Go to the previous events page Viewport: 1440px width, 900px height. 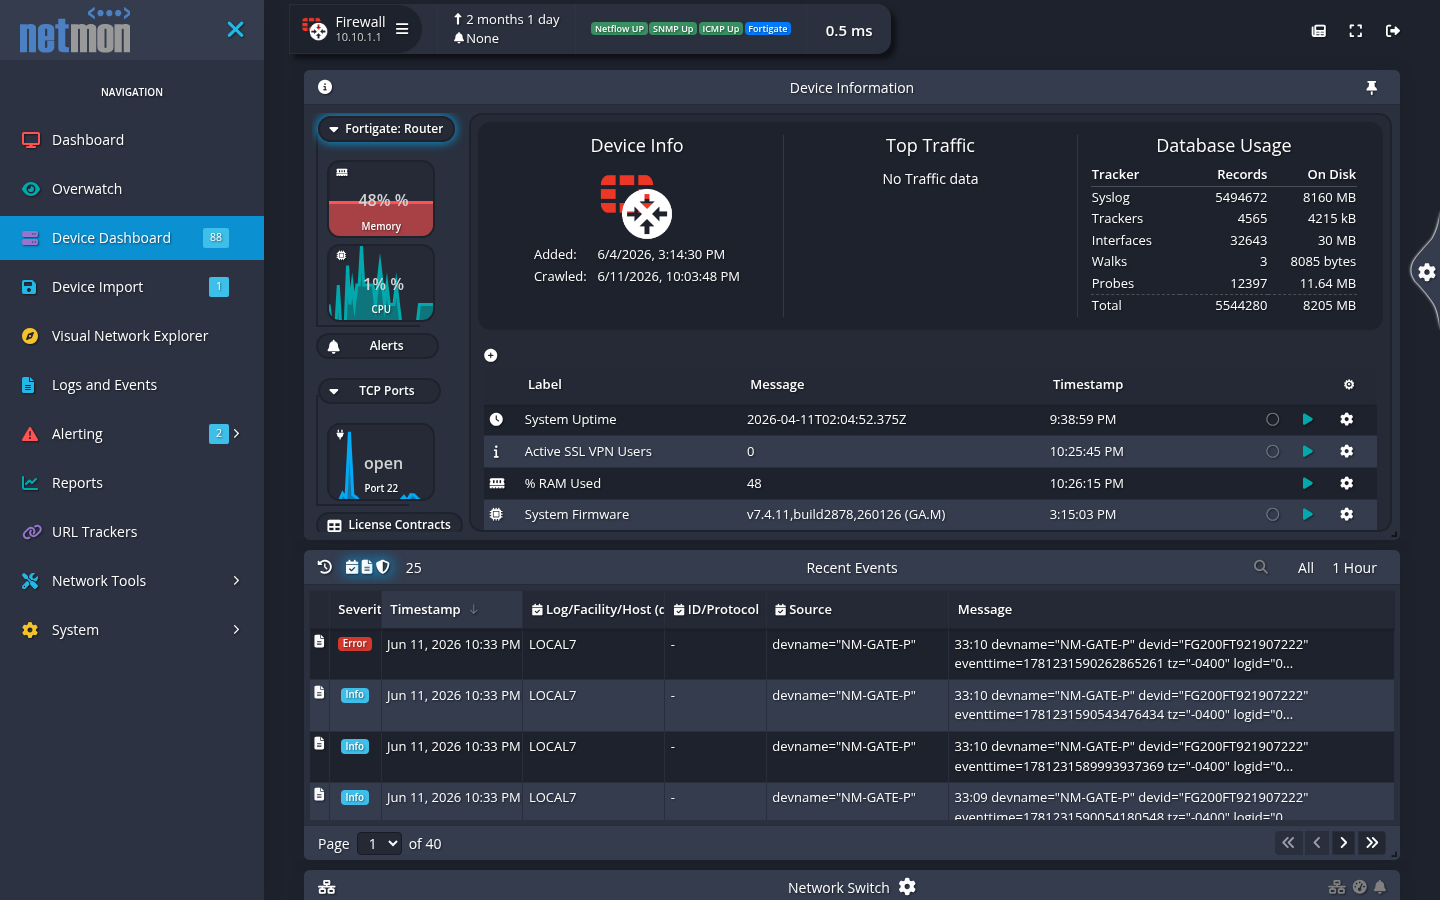(x=1317, y=843)
